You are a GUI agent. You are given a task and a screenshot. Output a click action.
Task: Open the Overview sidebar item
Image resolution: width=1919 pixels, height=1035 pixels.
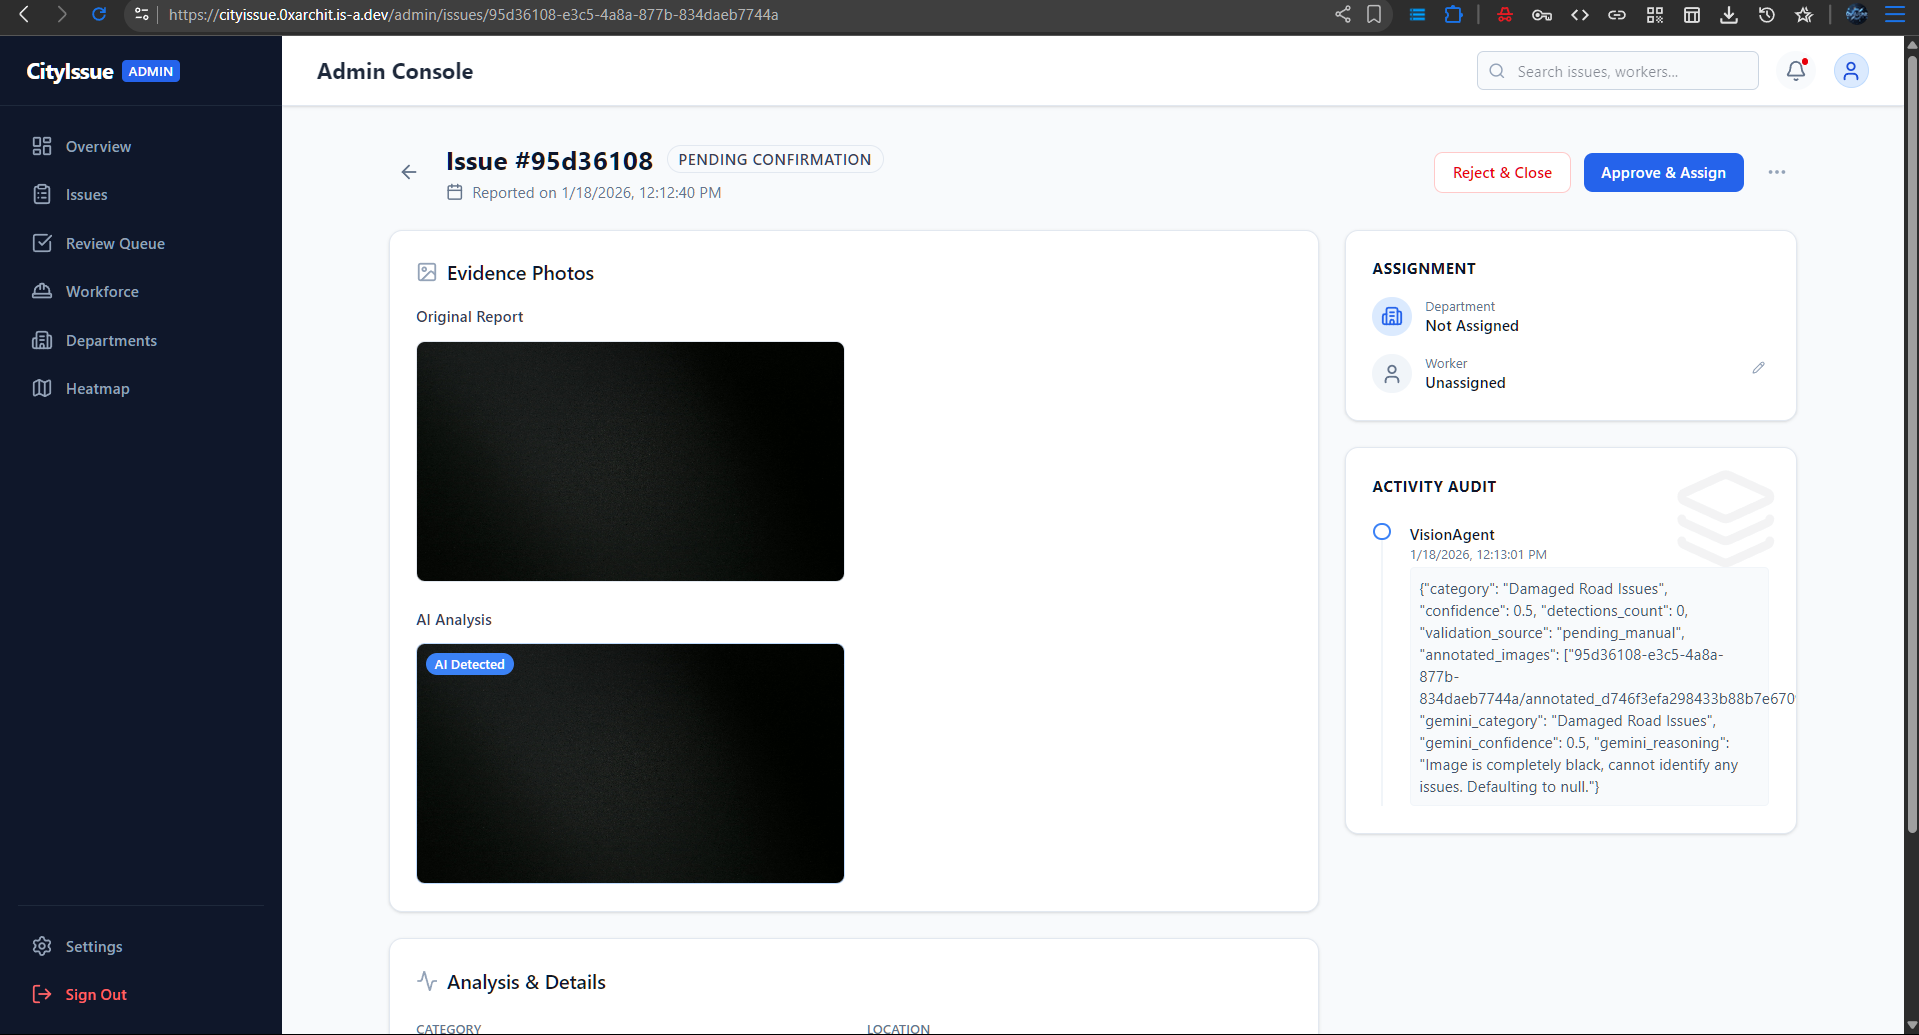tap(98, 147)
